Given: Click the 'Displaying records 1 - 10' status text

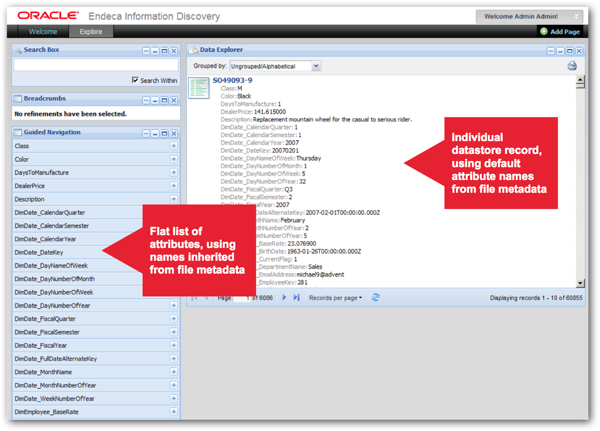Looking at the screenshot, I should (x=536, y=298).
